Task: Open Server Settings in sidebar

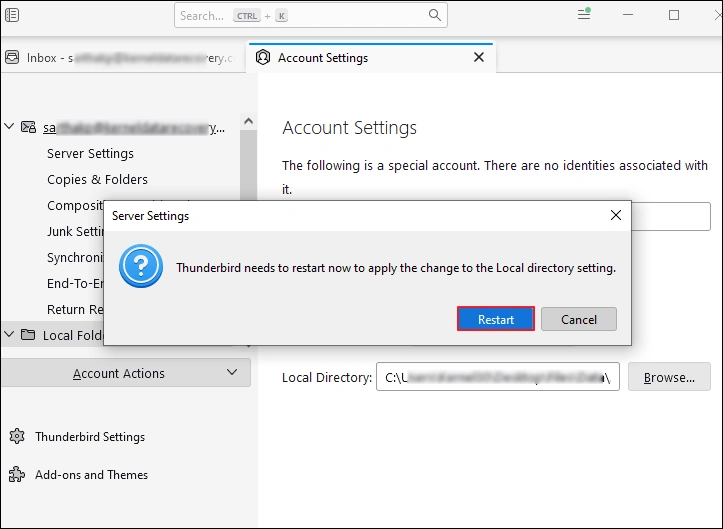Action: (x=90, y=153)
